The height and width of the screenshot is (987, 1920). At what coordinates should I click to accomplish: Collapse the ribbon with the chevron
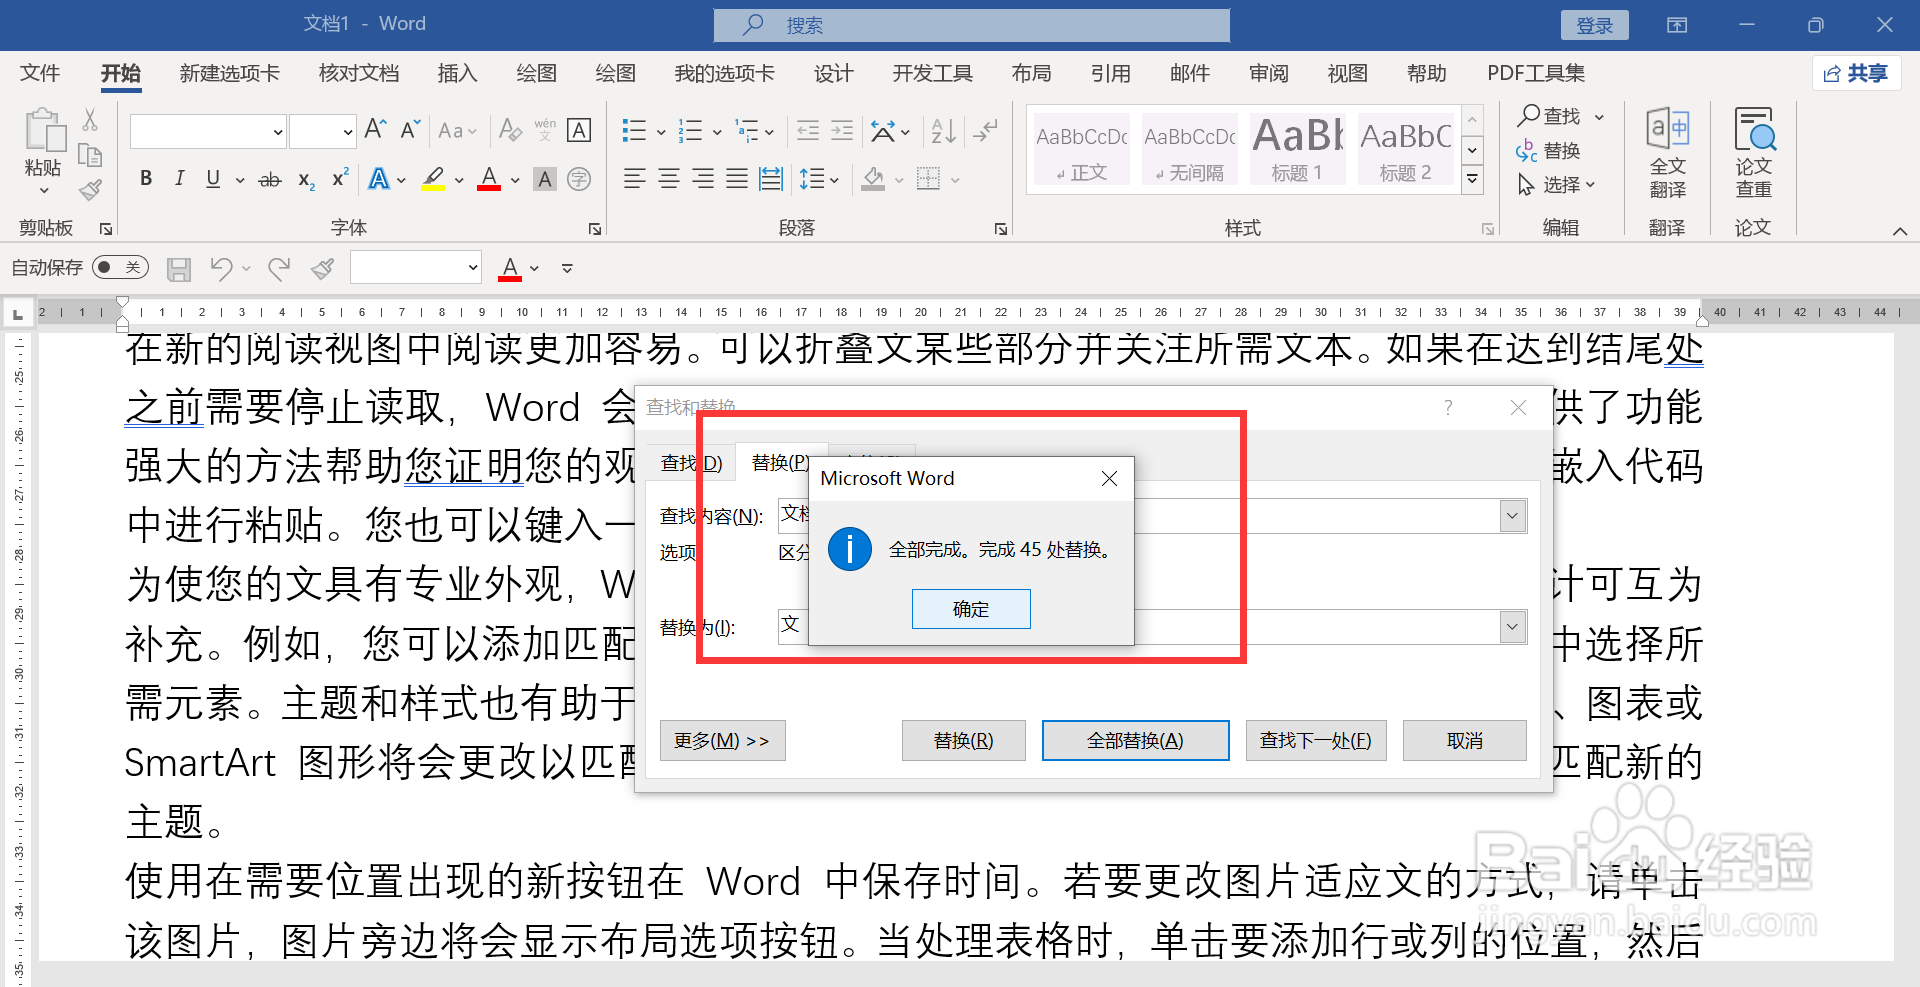(1900, 231)
